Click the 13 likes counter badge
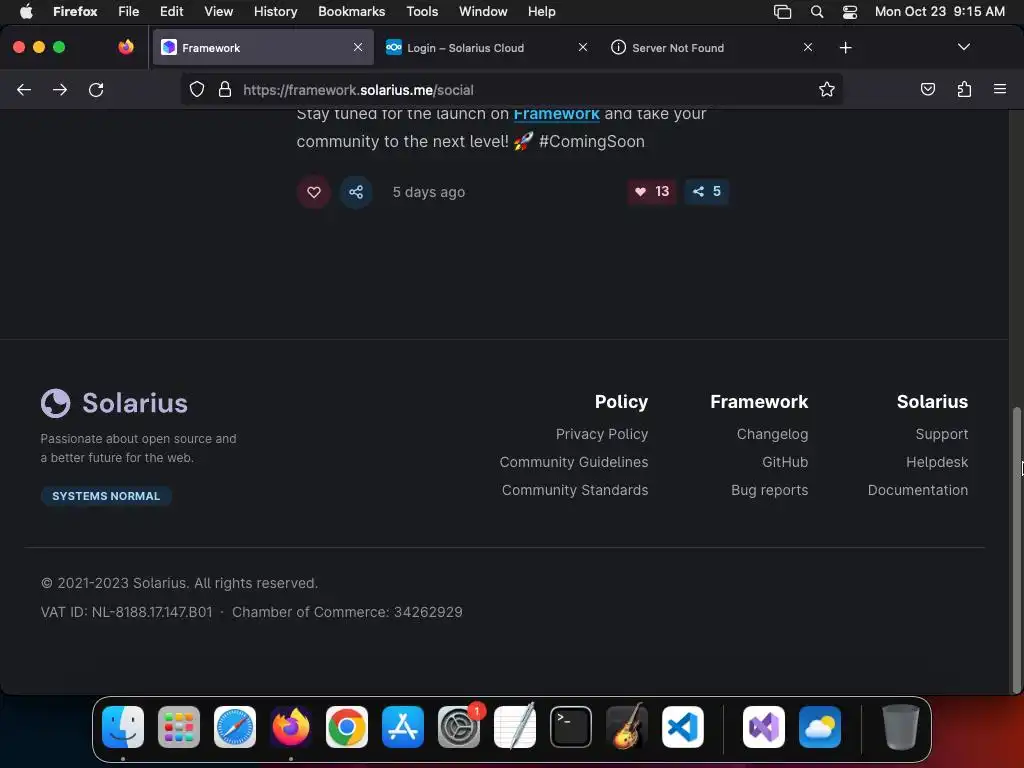 click(x=652, y=191)
